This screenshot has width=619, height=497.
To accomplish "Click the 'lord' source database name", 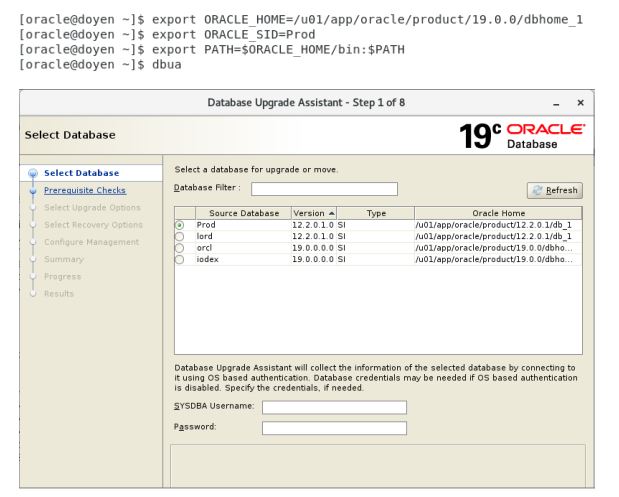I will click(204, 236).
